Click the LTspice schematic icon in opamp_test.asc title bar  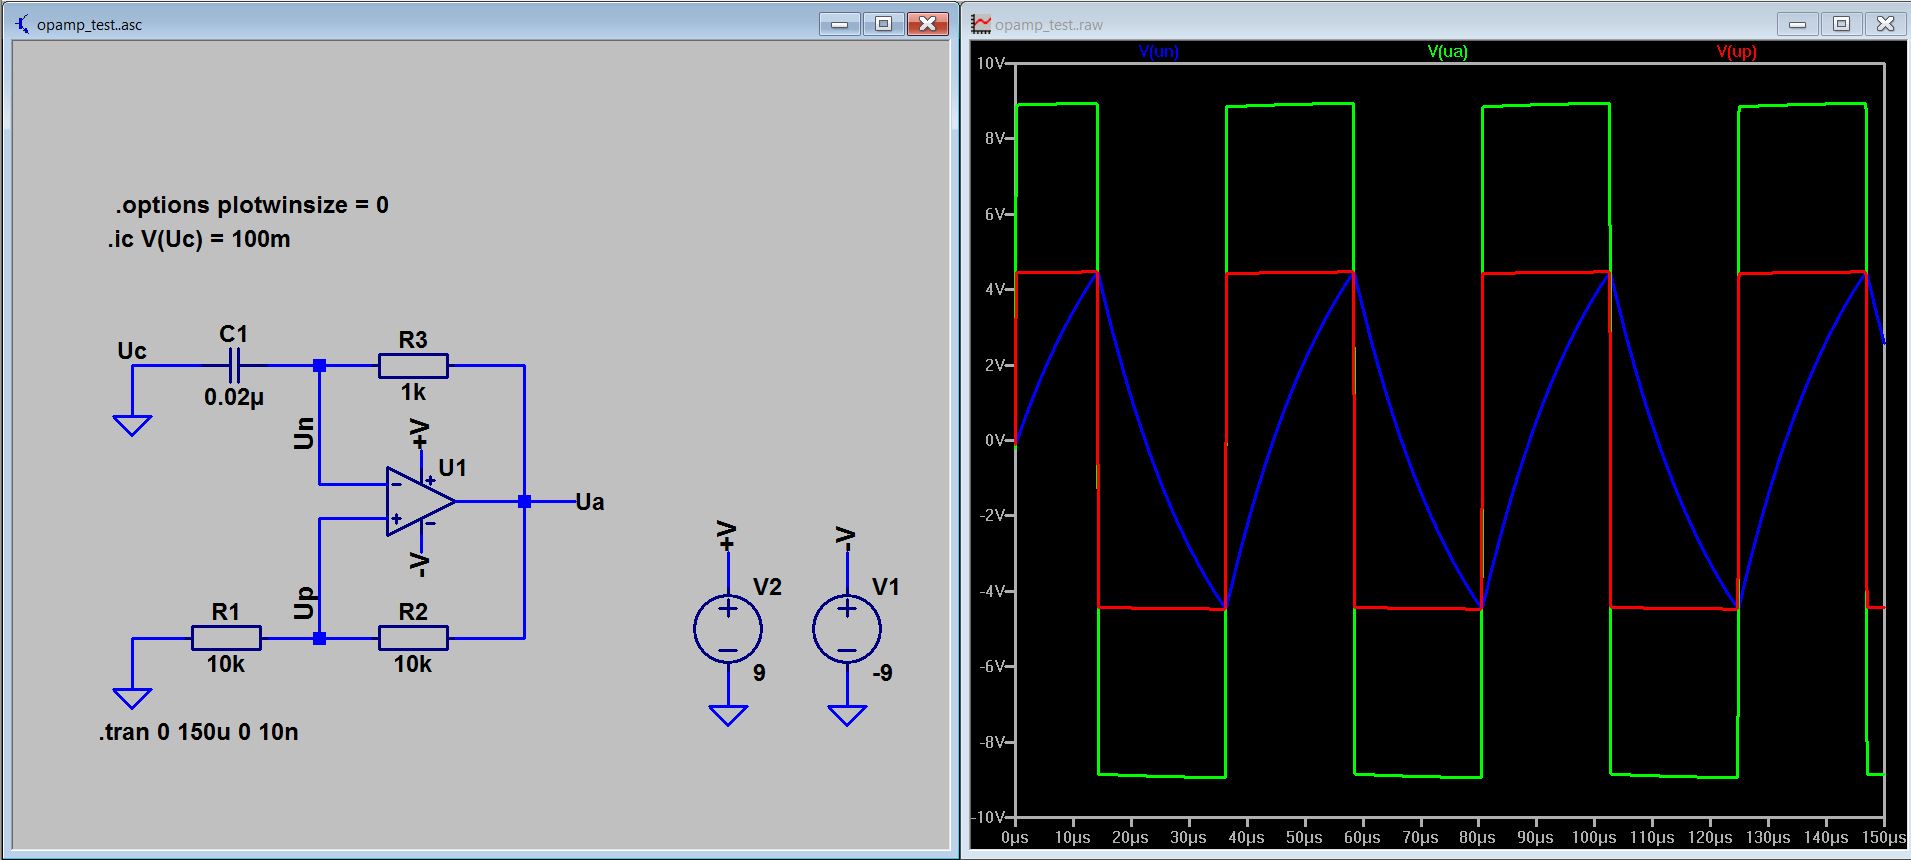22,24
